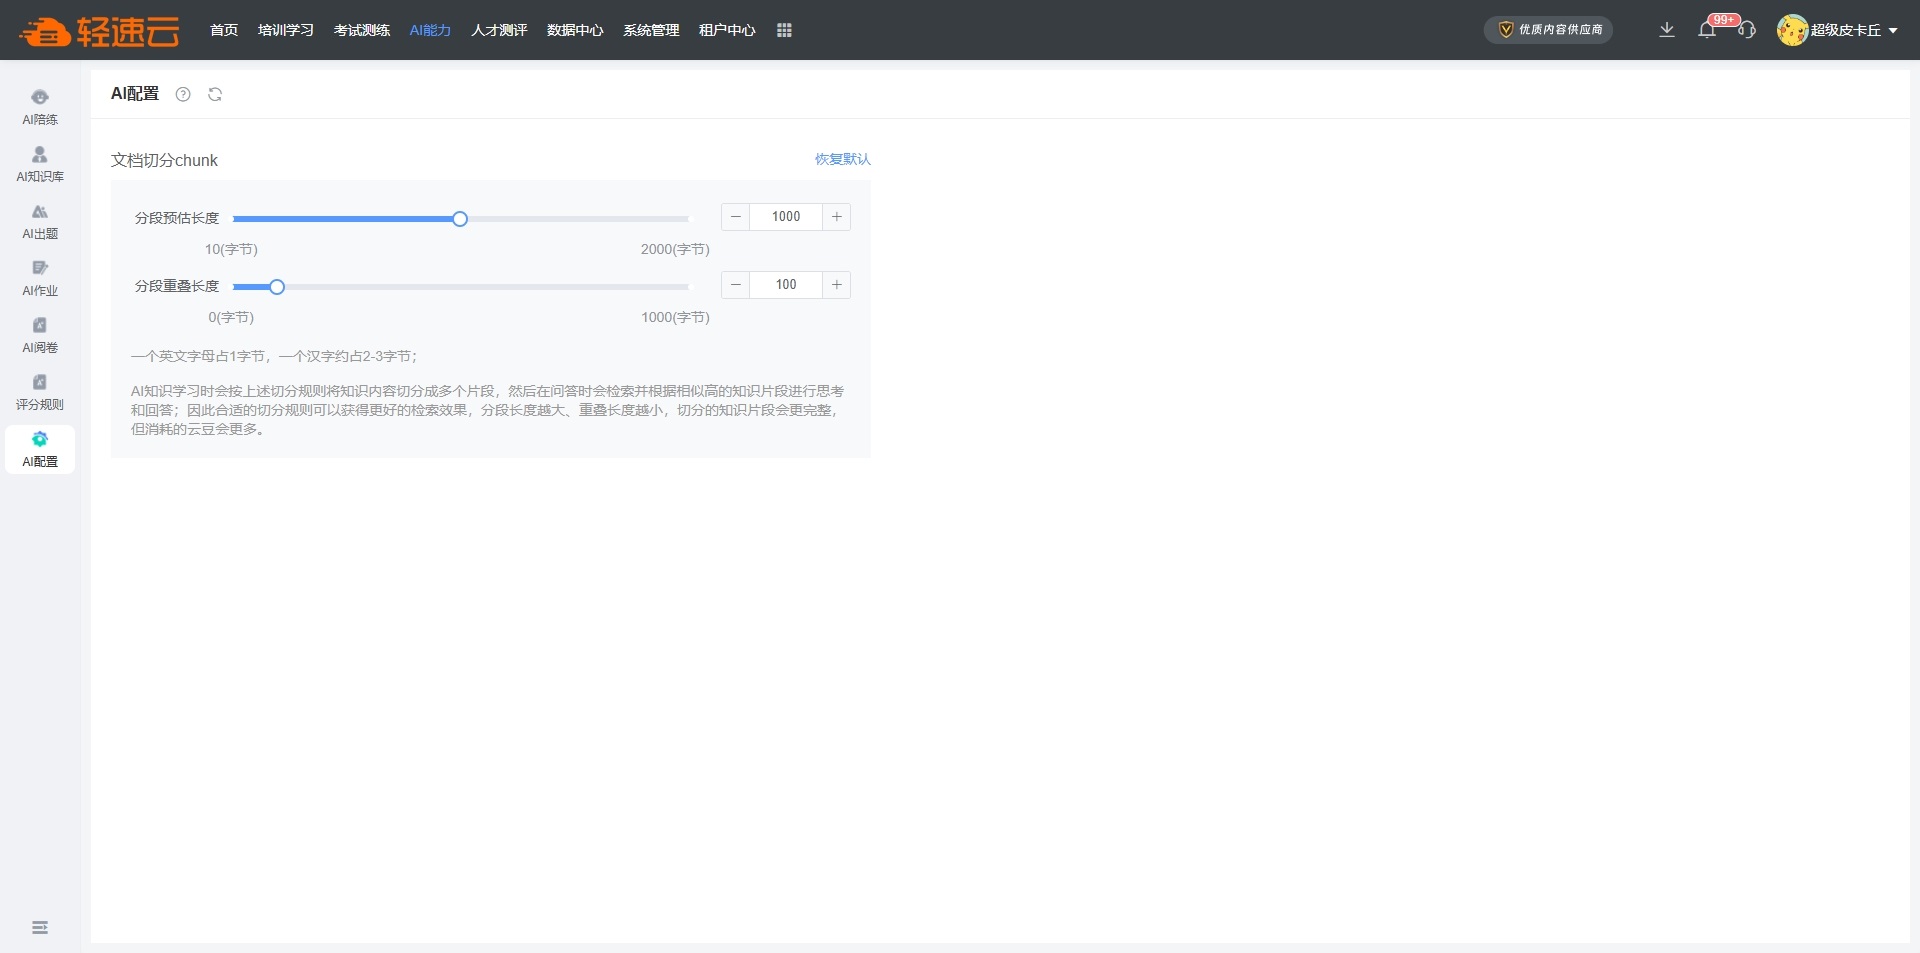Open AI知识库 in the sidebar

pos(40,164)
